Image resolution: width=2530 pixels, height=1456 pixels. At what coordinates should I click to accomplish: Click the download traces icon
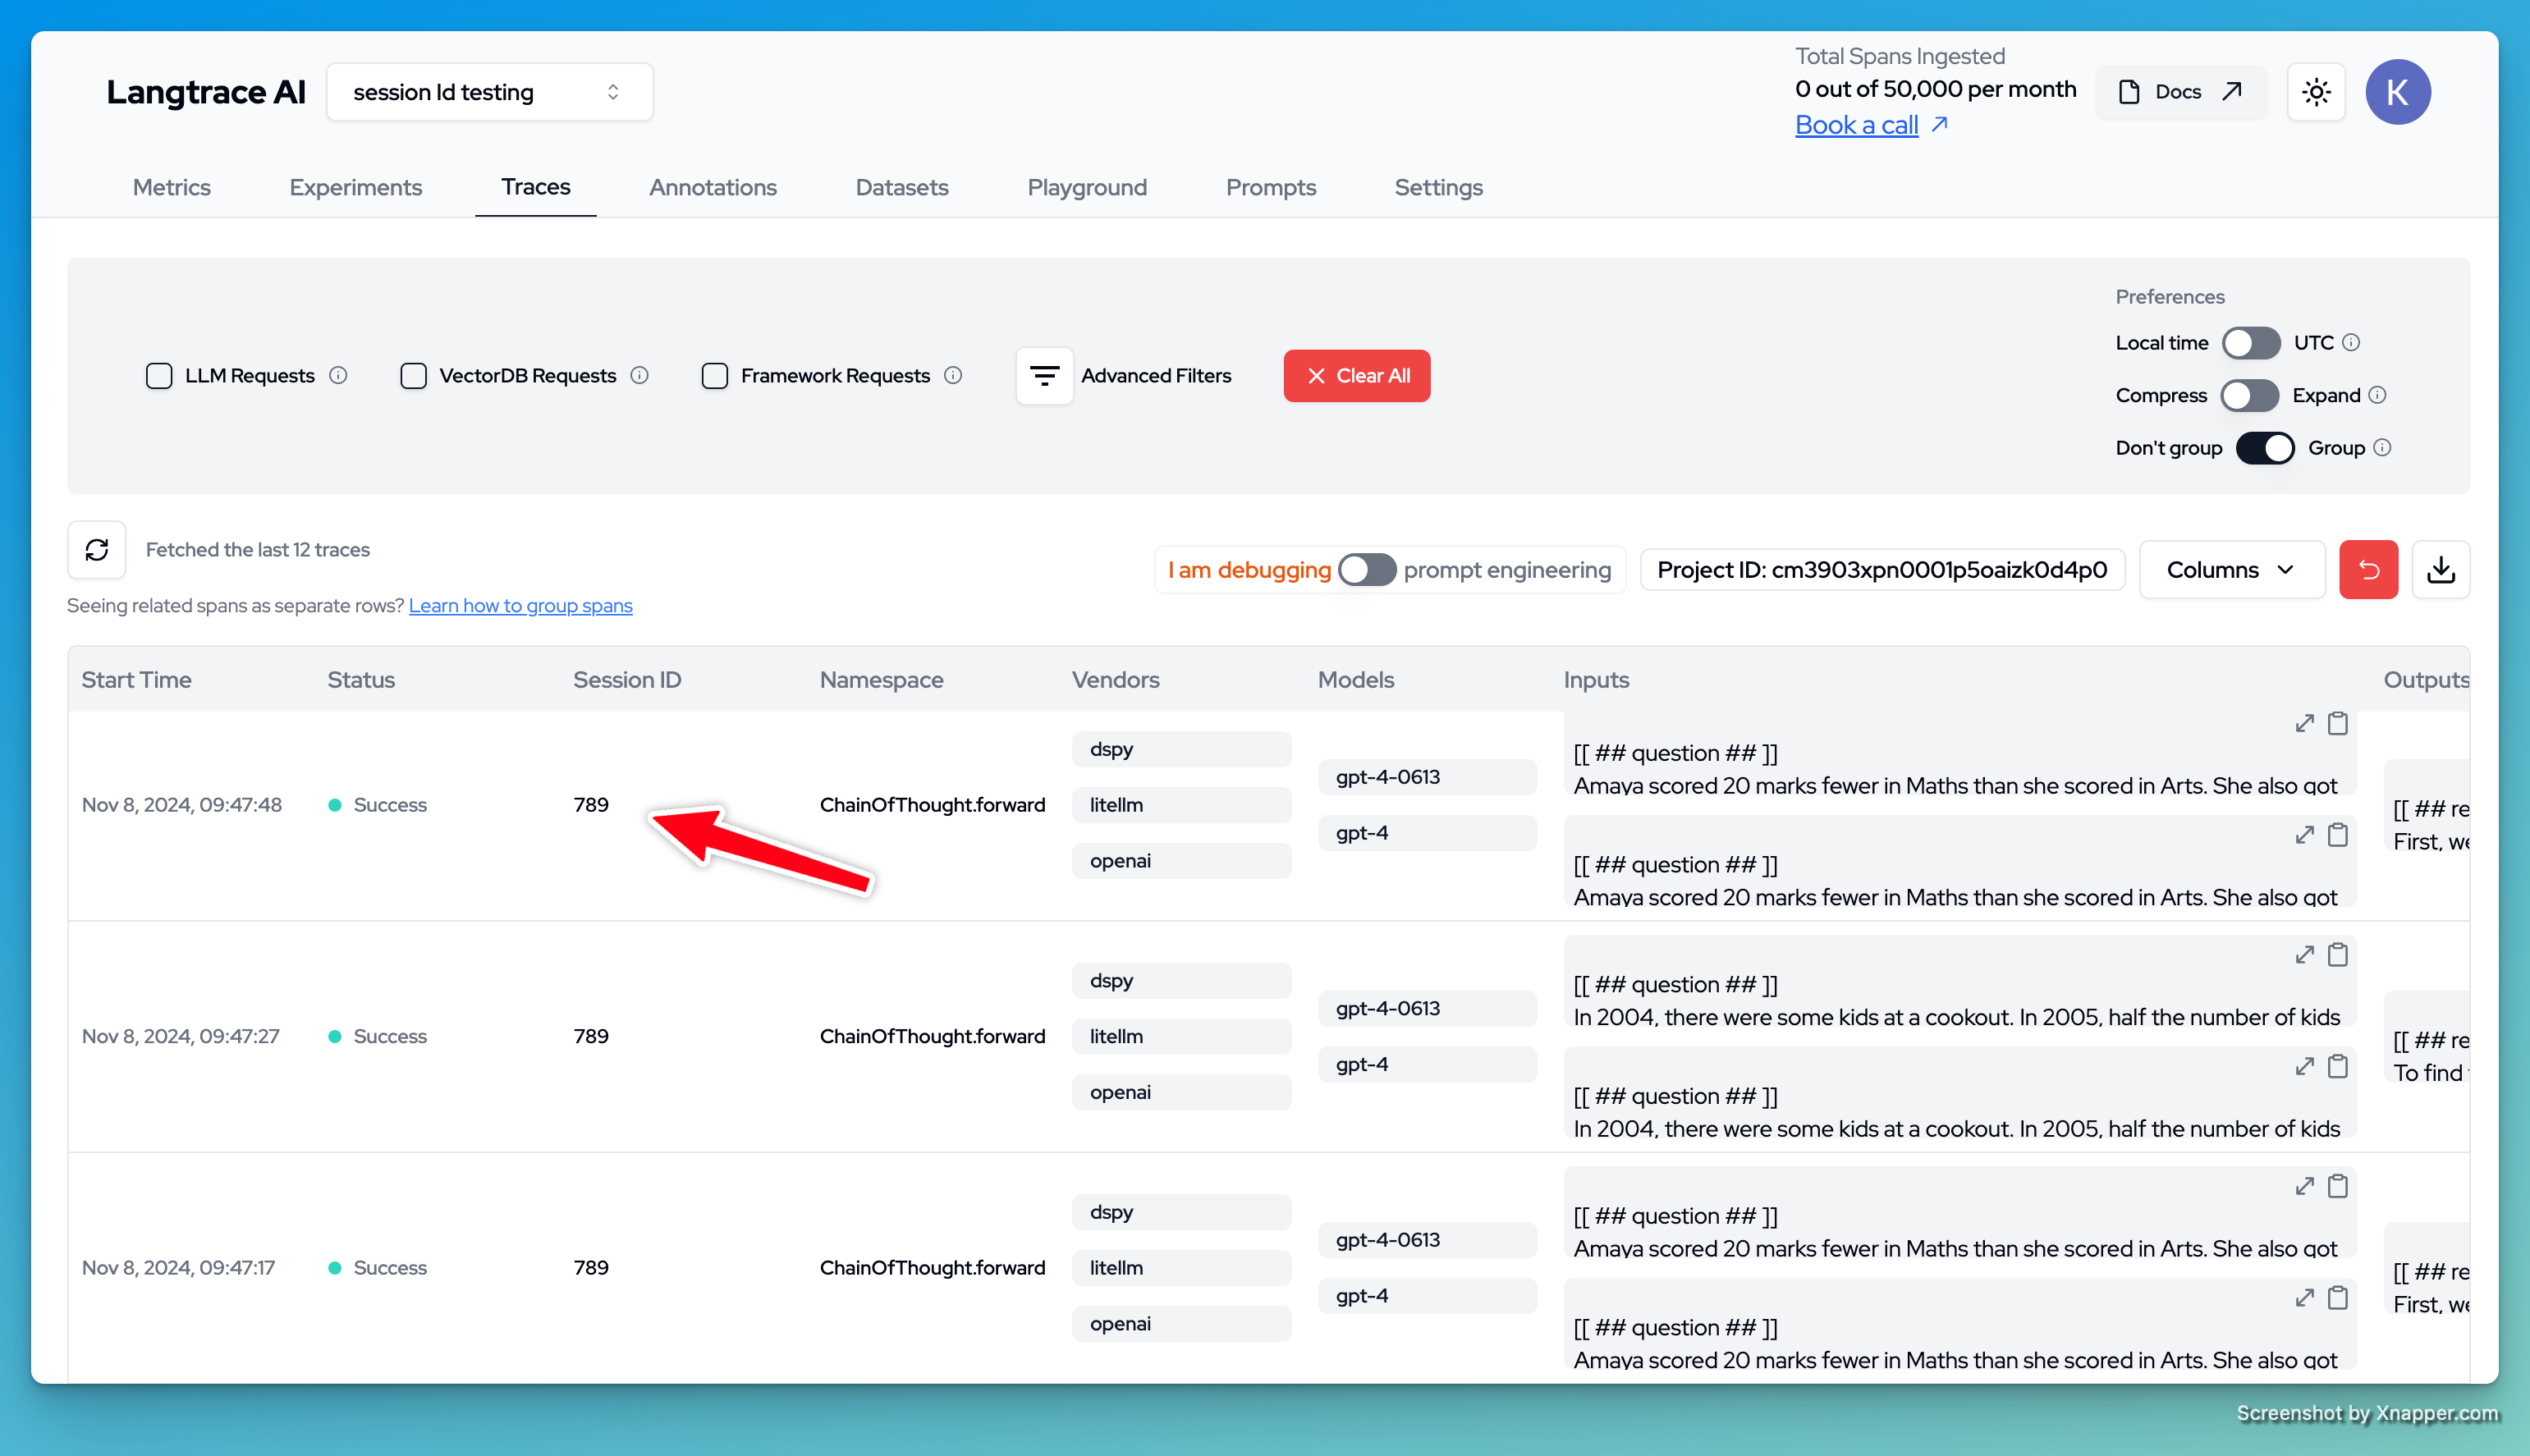pyautogui.click(x=2440, y=569)
